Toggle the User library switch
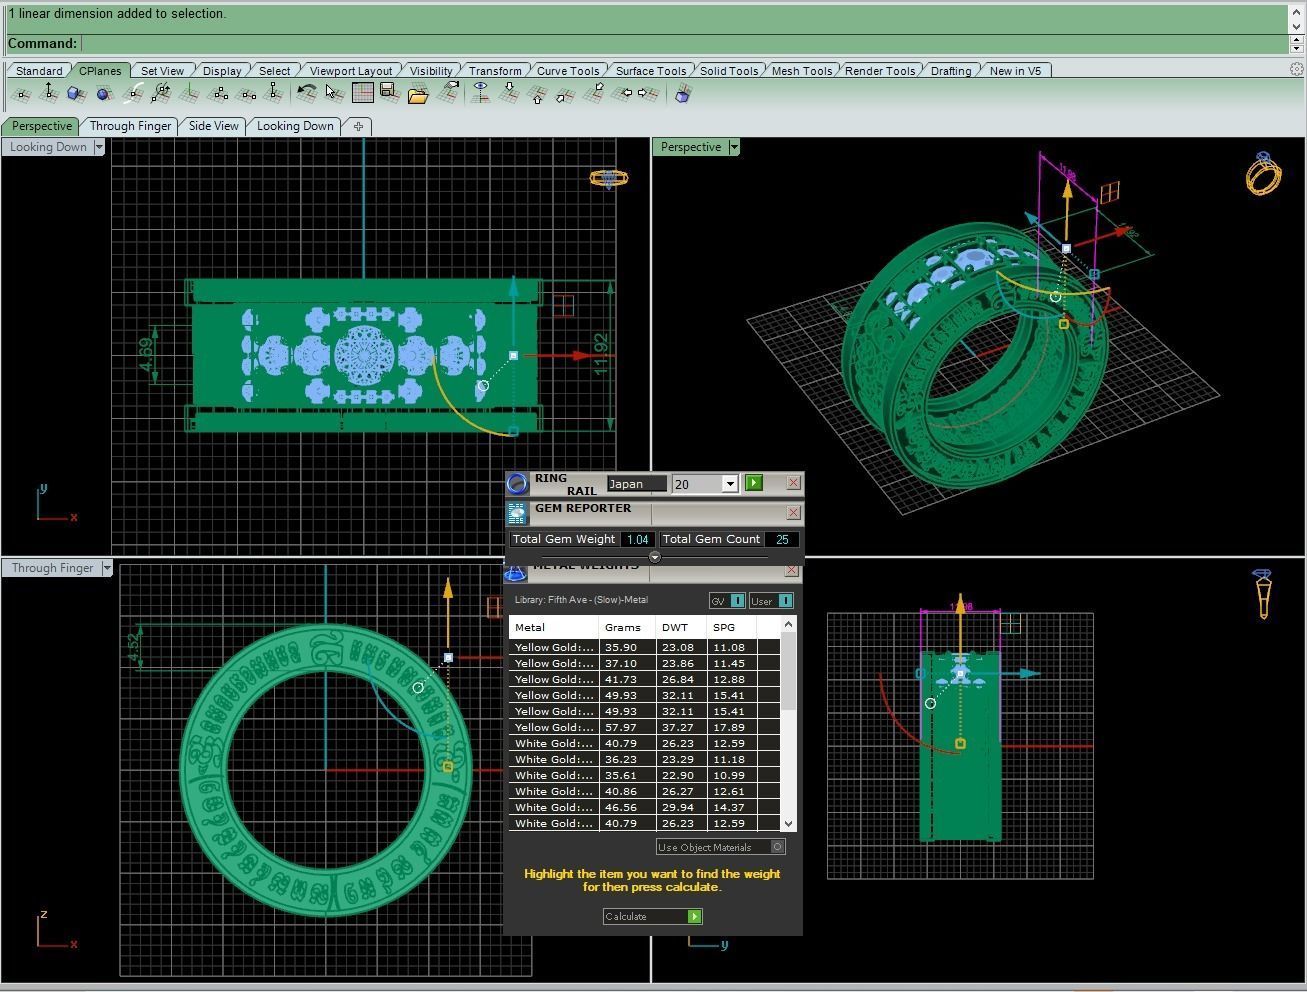The height and width of the screenshot is (992, 1307). 771,601
